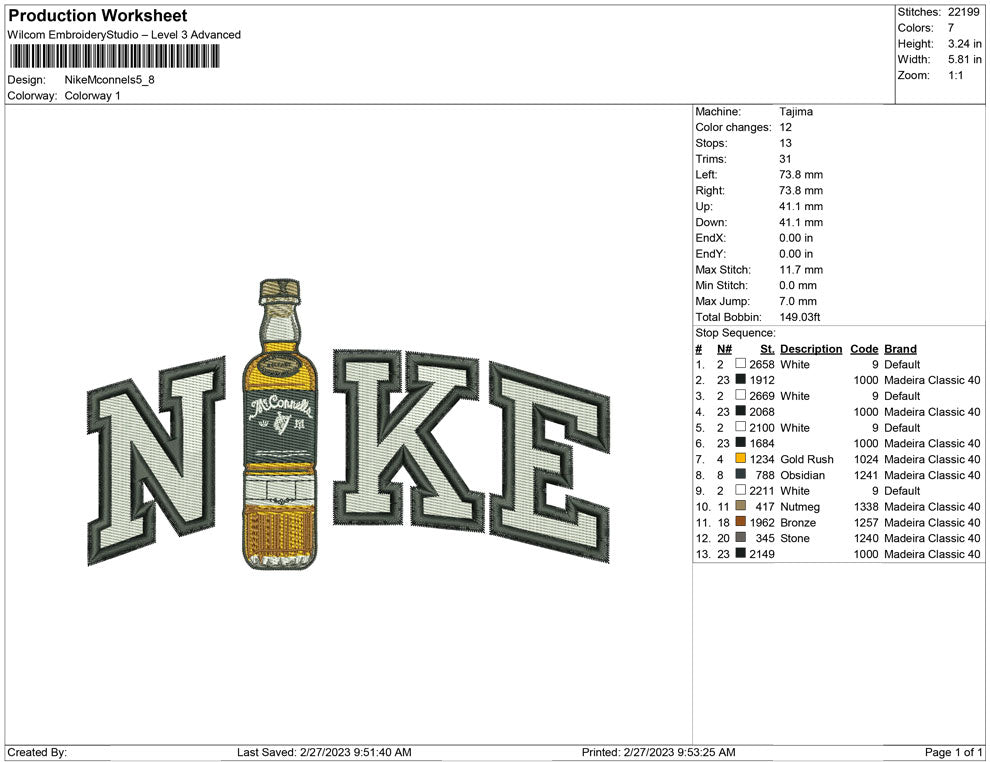Click the "Description" column header

click(x=811, y=348)
